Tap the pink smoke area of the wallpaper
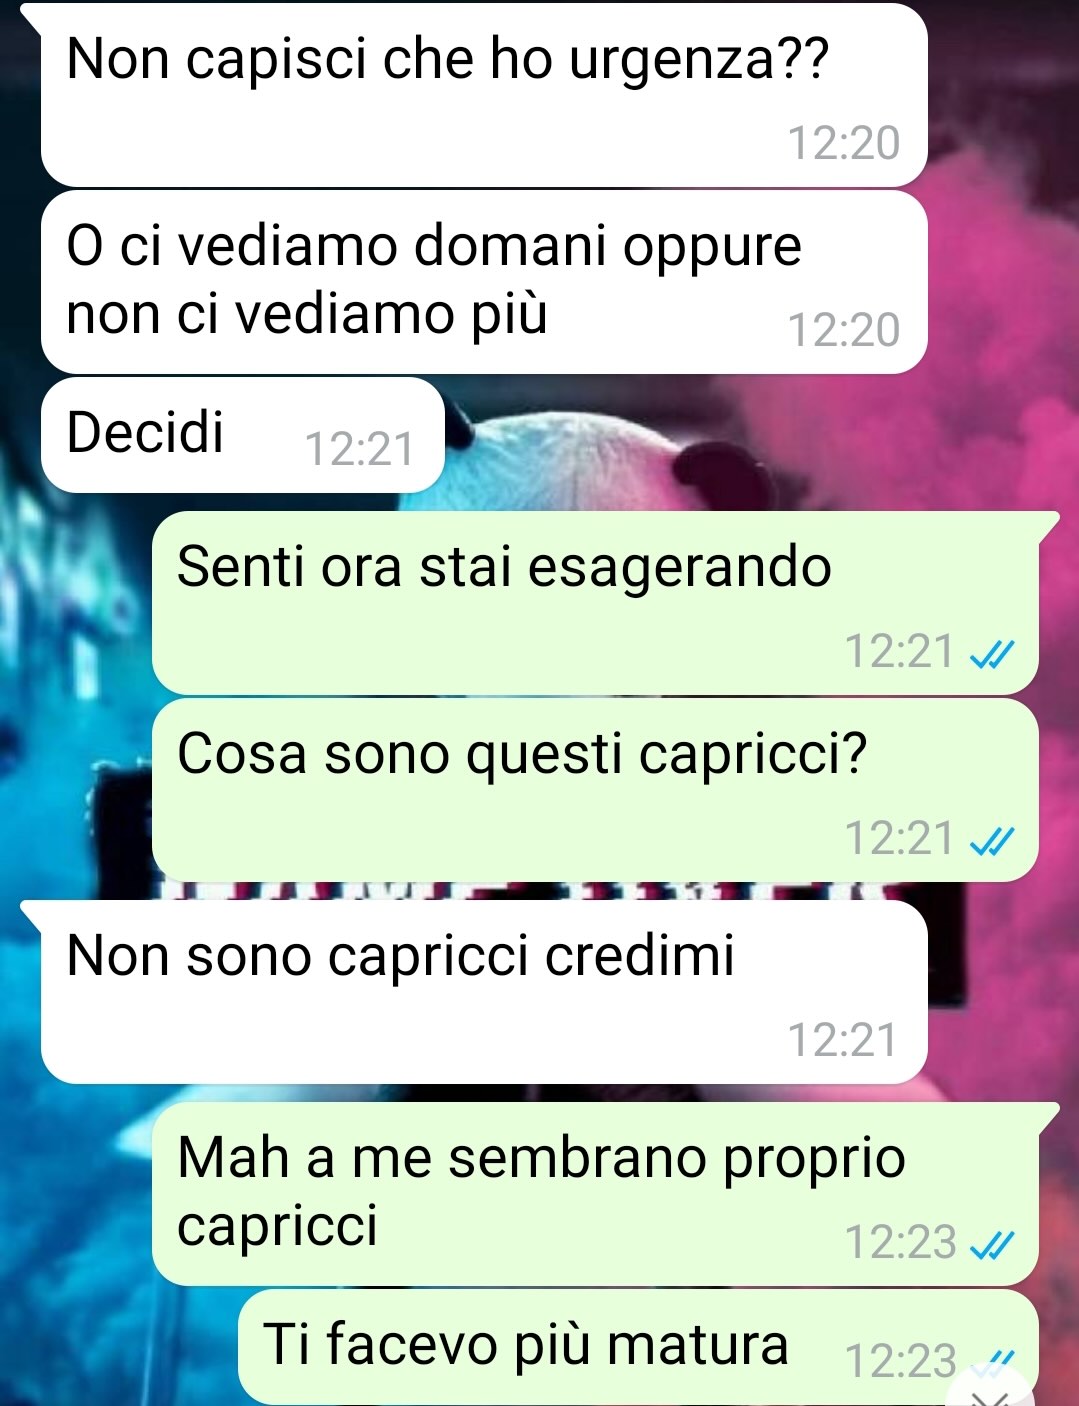This screenshot has height=1406, width=1079. click(x=1000, y=350)
